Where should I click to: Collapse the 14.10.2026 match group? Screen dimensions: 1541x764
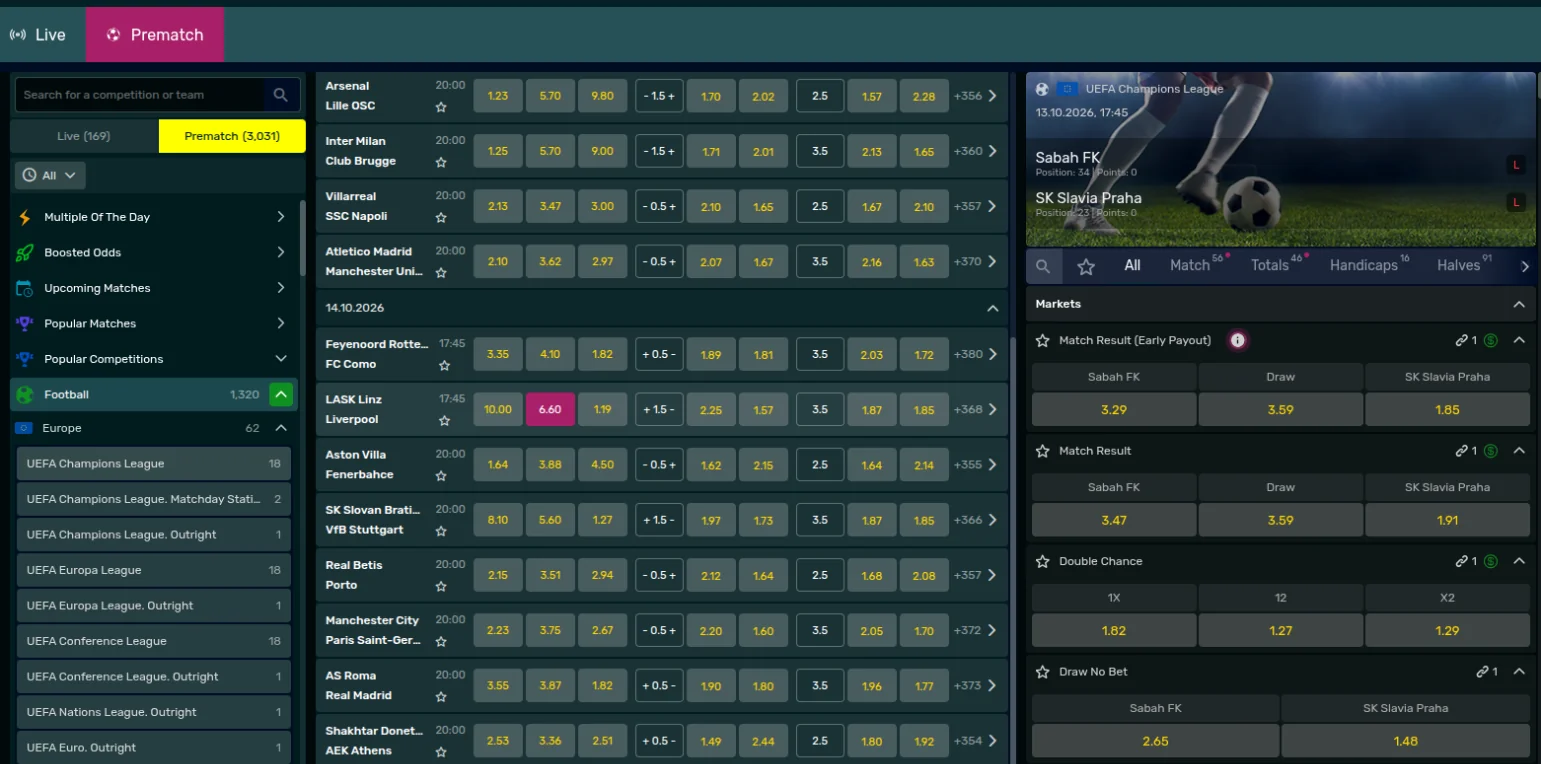(992, 308)
